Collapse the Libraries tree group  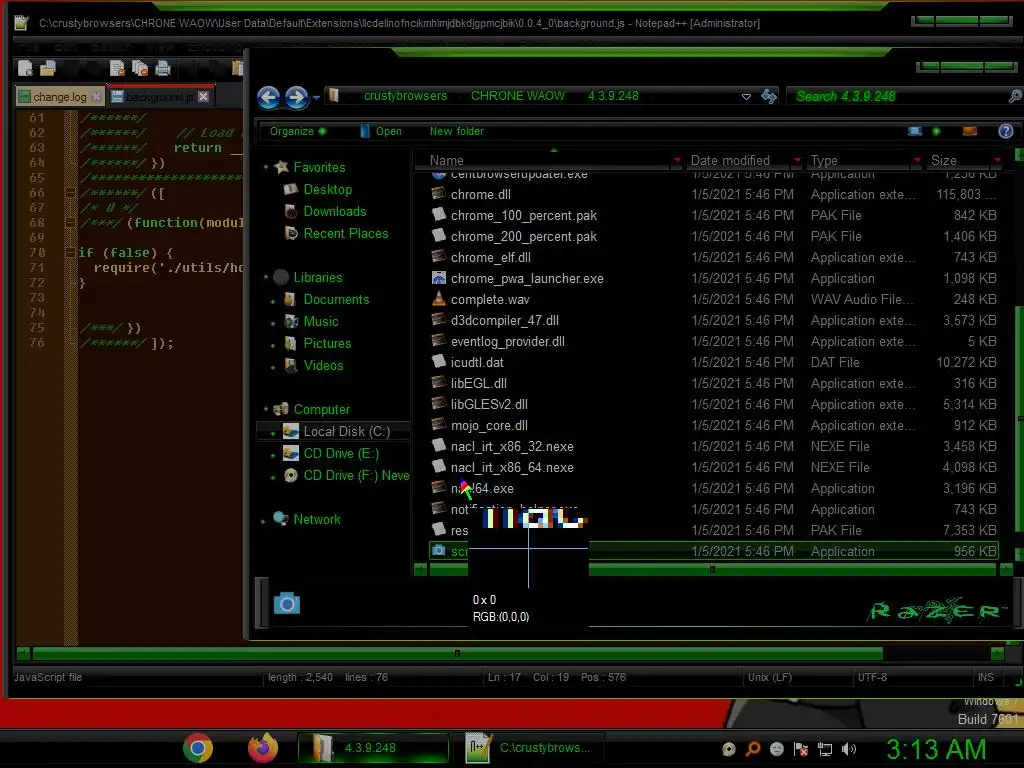click(266, 278)
